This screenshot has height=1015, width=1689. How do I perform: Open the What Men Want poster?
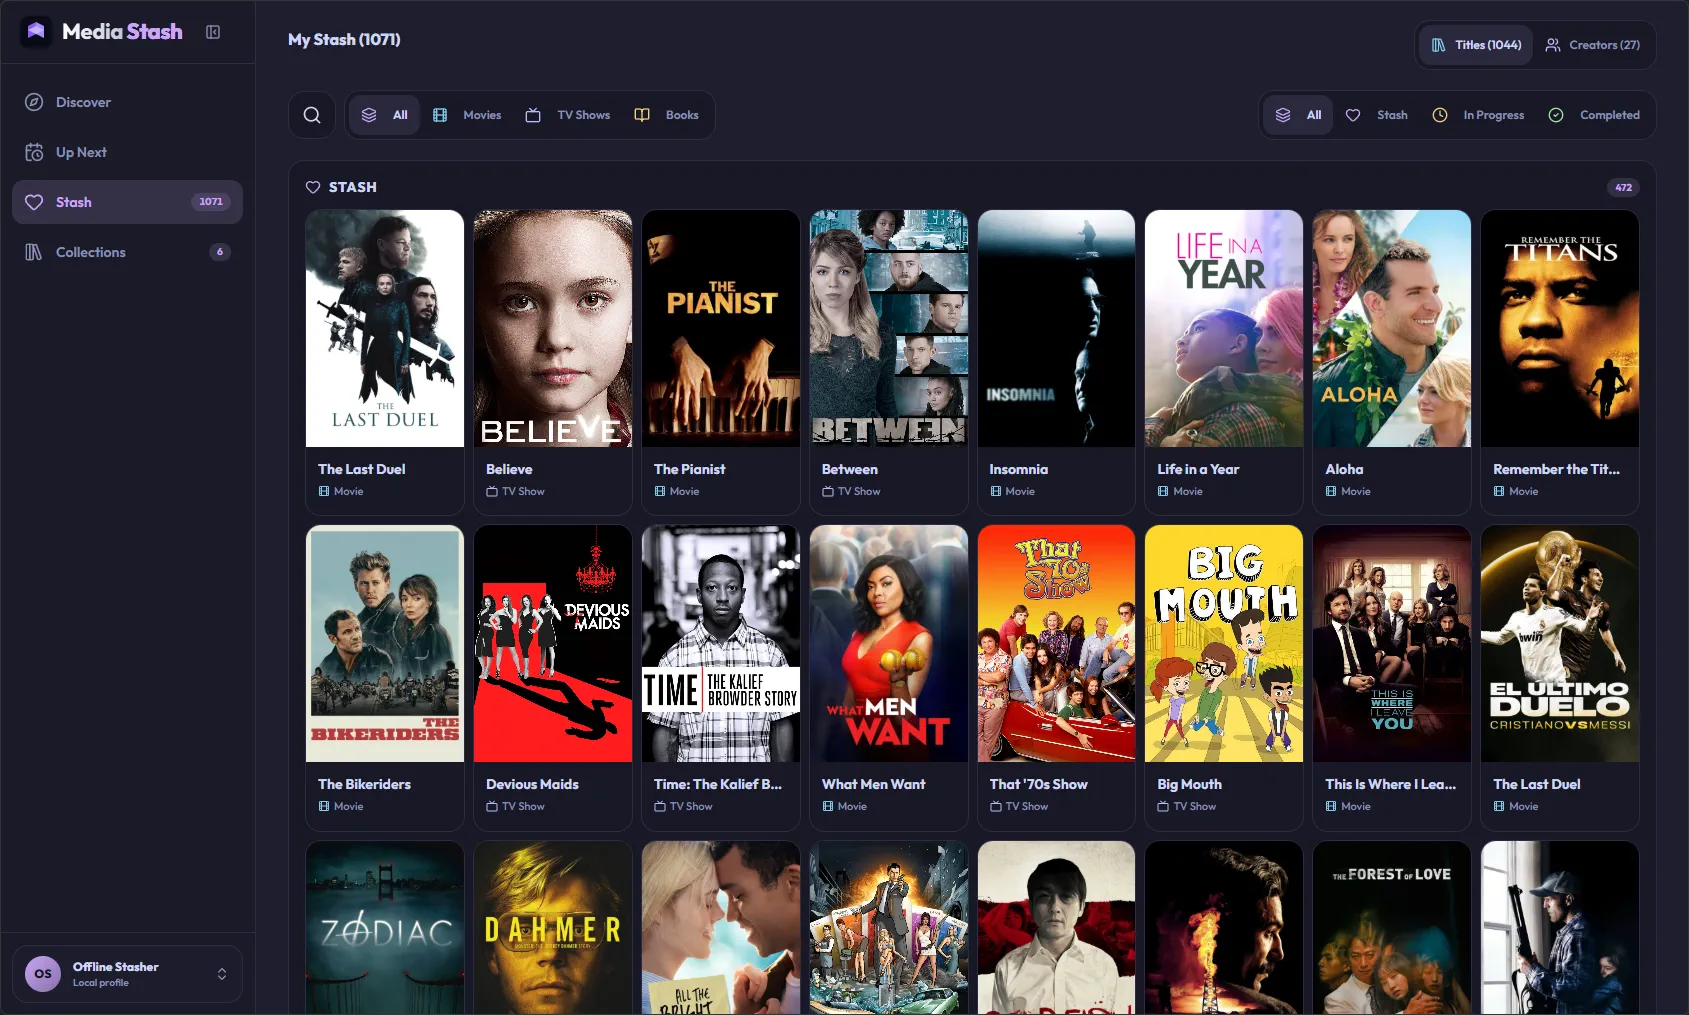tap(889, 644)
